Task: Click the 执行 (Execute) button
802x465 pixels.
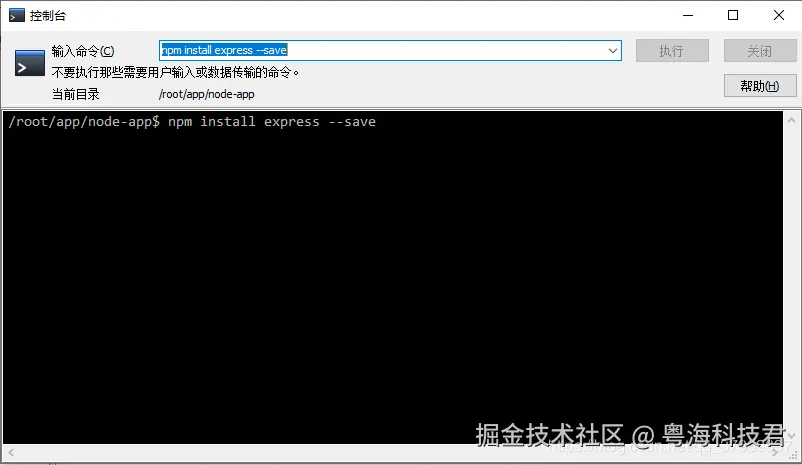Action: 672,51
